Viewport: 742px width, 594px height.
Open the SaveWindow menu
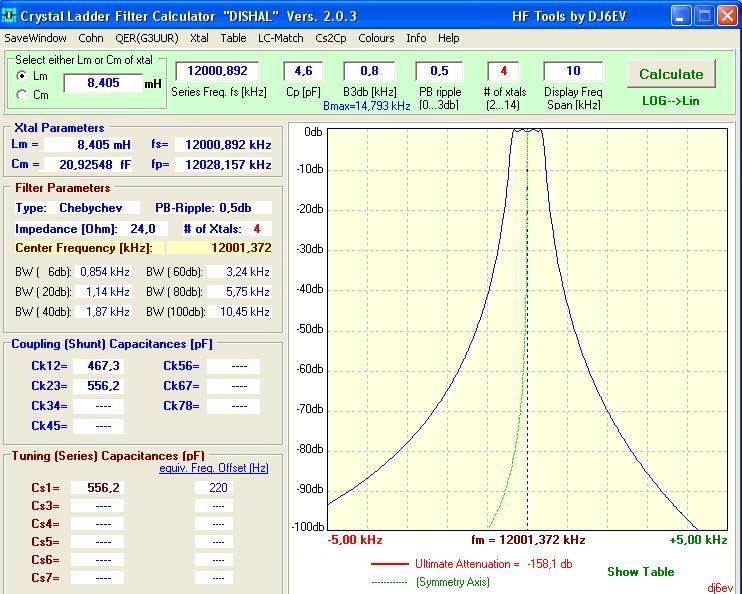(36, 38)
